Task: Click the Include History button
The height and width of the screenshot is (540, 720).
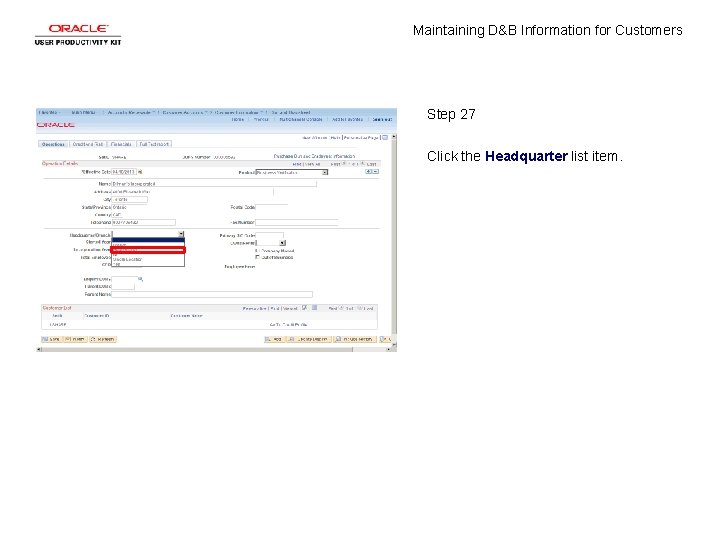Action: pyautogui.click(x=355, y=339)
